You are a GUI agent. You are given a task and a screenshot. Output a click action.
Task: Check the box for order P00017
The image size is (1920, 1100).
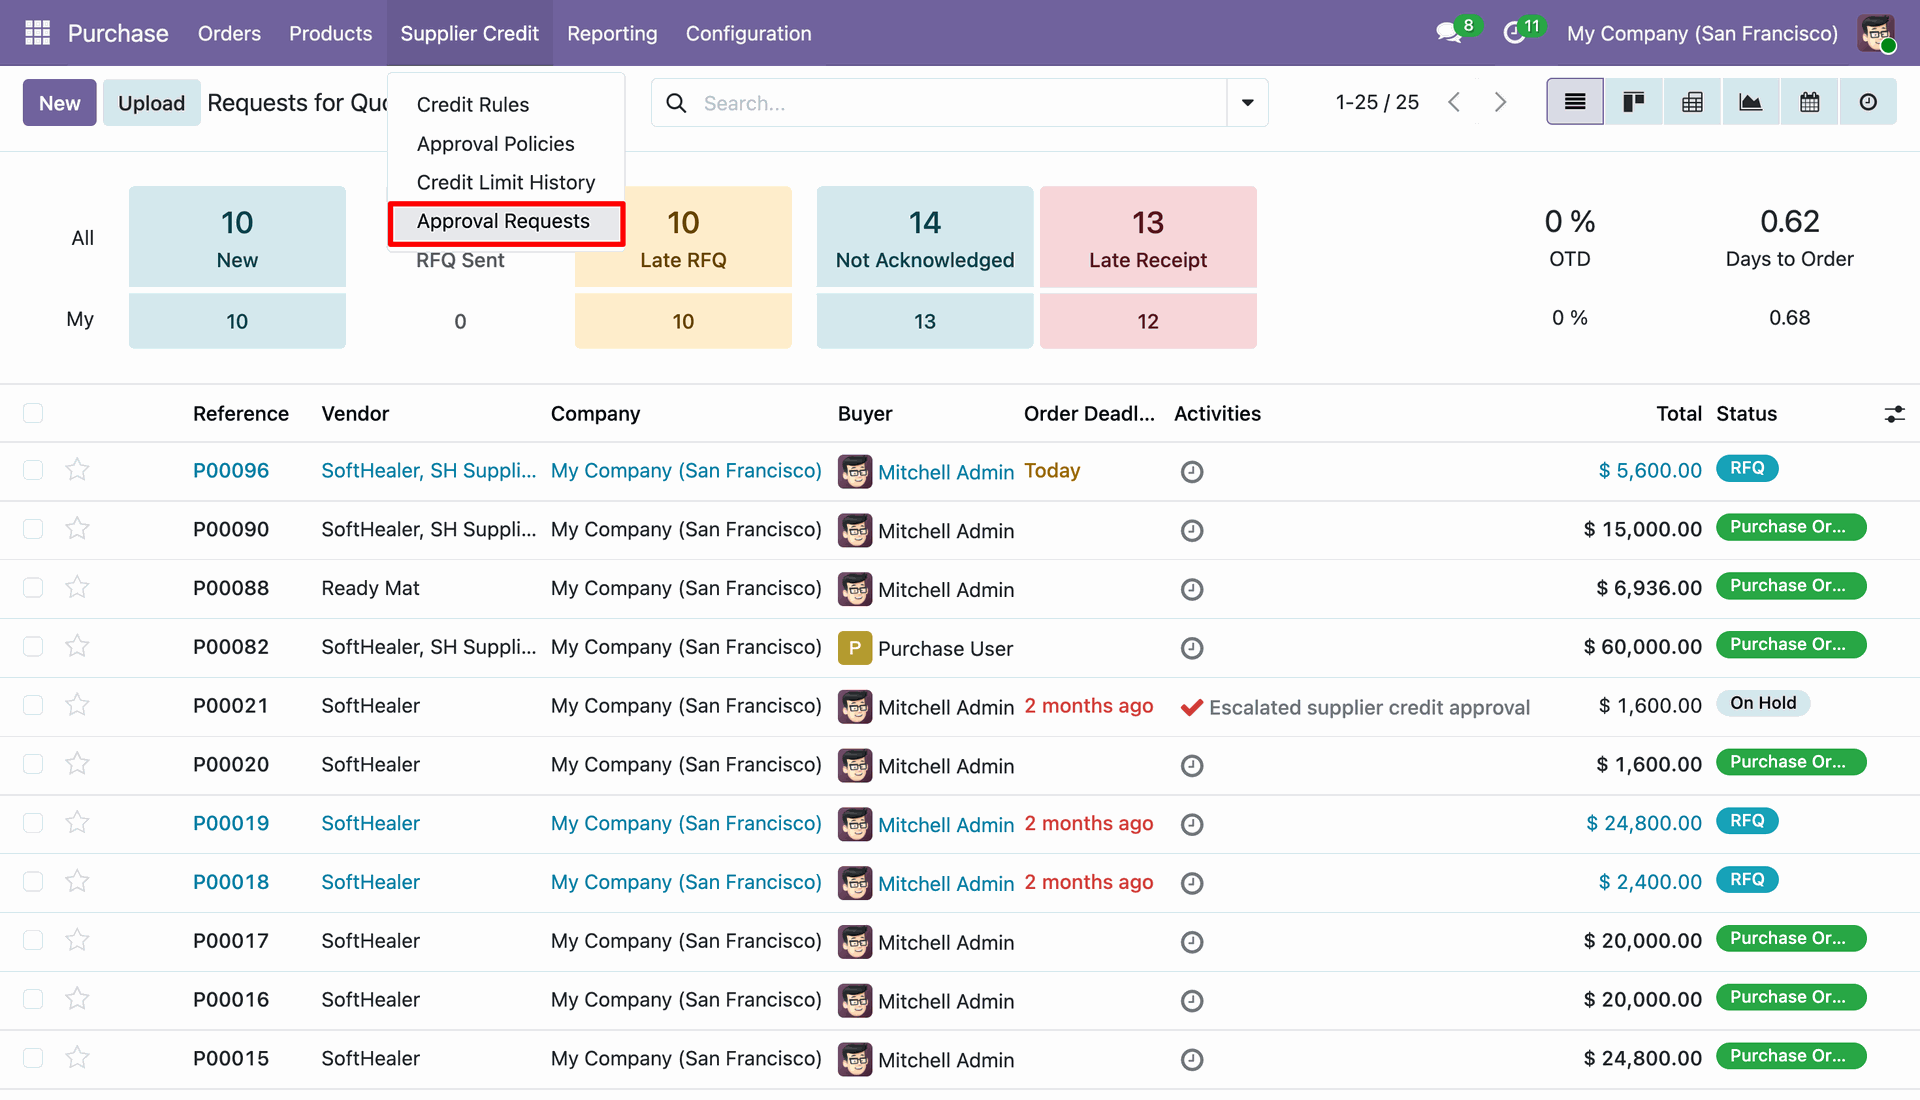(x=33, y=940)
